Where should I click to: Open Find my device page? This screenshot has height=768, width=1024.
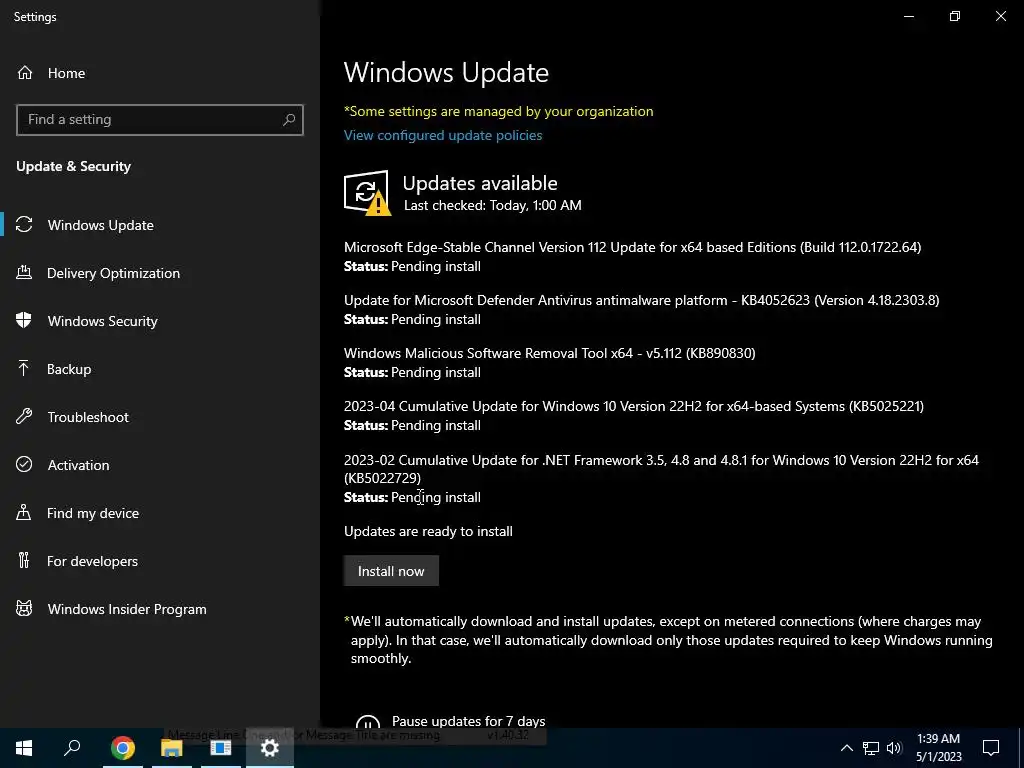pyautogui.click(x=93, y=513)
